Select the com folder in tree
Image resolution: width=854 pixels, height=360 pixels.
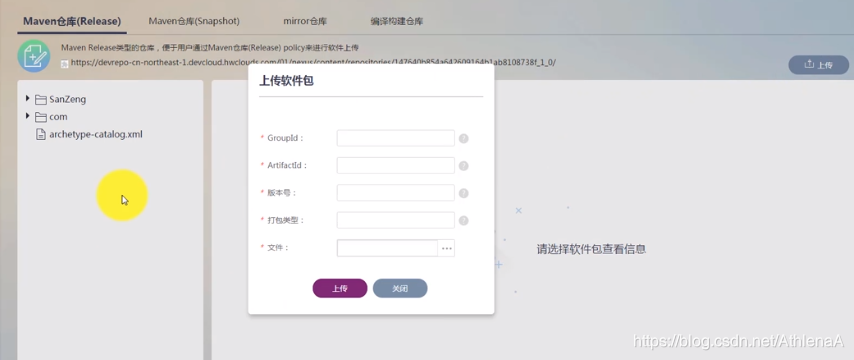pos(58,117)
